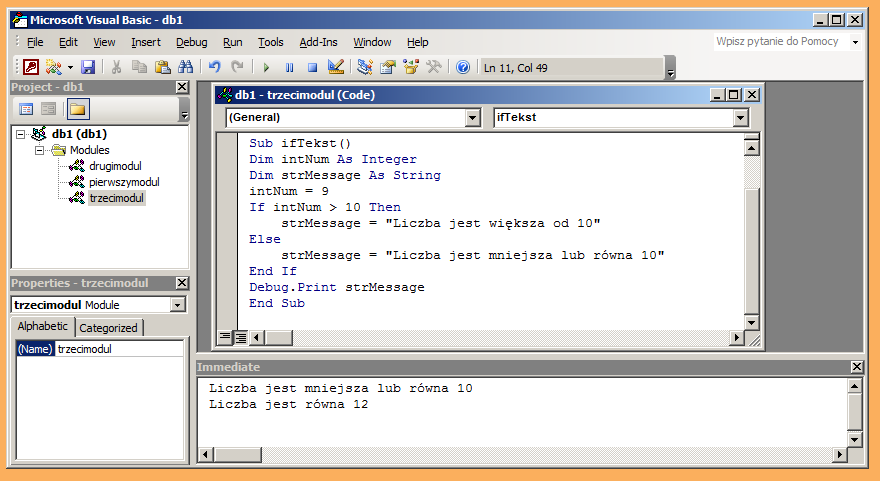This screenshot has height=481, width=880.
Task: Open toolbar options arrow after Ln/Col box
Action: pos(670,68)
